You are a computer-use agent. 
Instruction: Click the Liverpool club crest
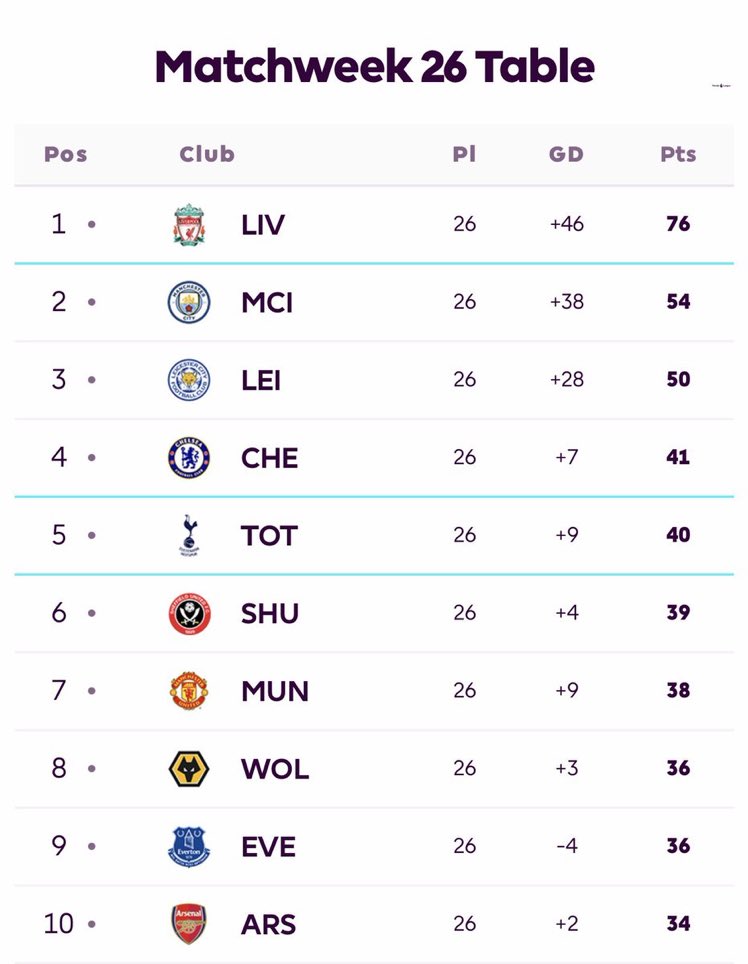pyautogui.click(x=189, y=224)
